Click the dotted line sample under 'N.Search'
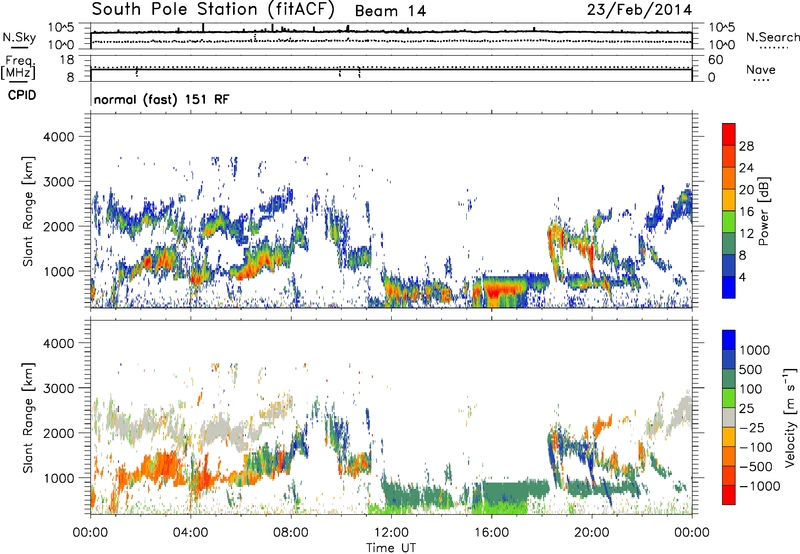 (x=773, y=48)
